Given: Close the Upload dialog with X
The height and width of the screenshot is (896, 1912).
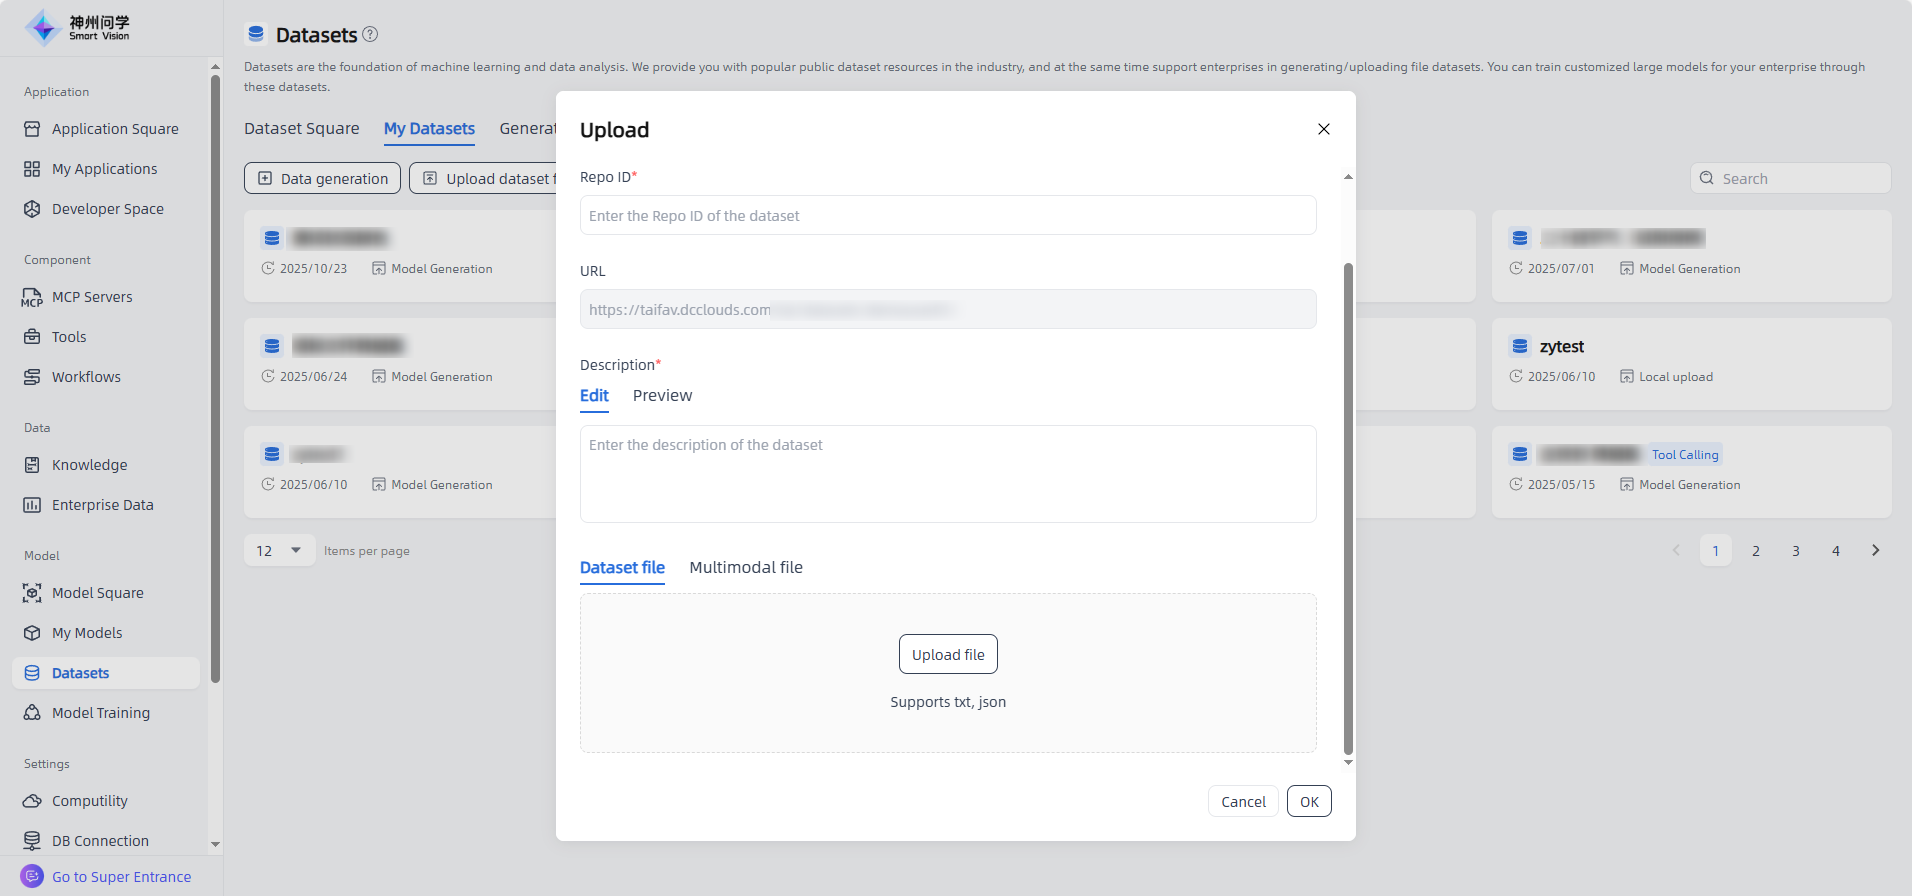Looking at the screenshot, I should point(1323,129).
